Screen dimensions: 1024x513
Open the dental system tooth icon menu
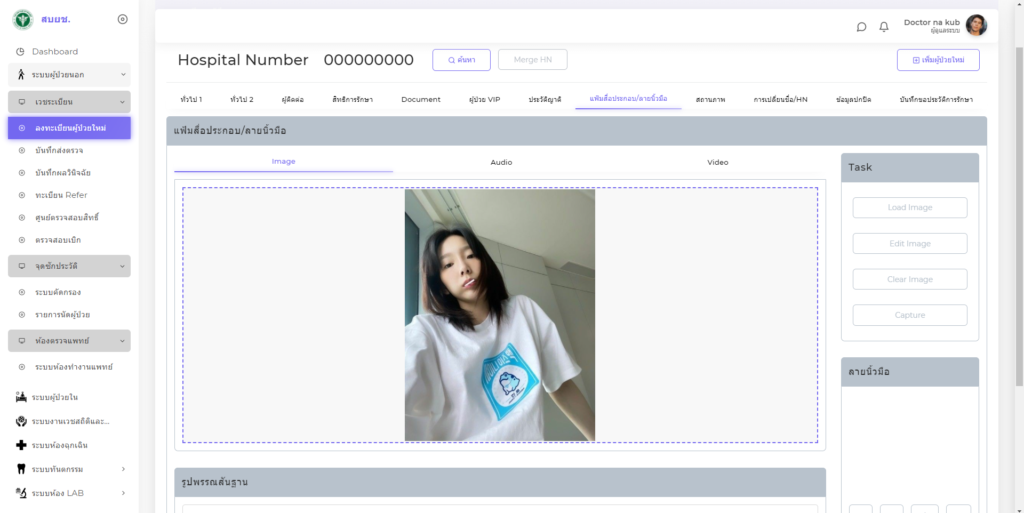tap(21, 469)
